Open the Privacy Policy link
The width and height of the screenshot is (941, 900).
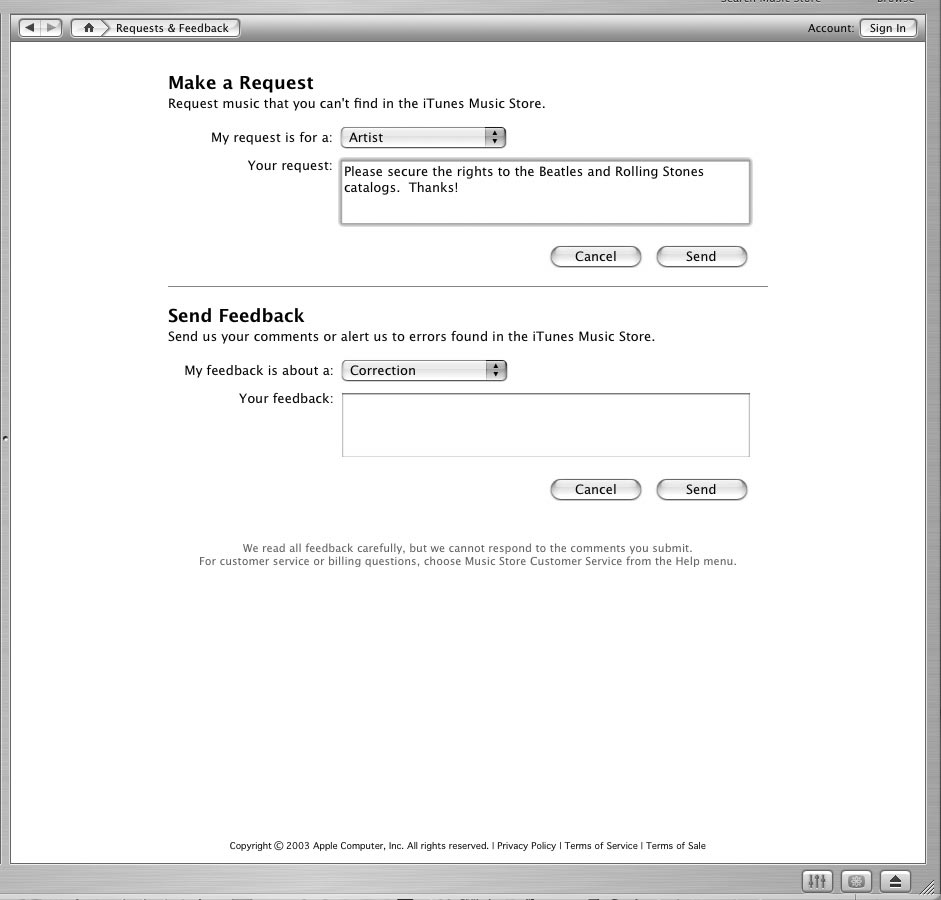(x=526, y=845)
